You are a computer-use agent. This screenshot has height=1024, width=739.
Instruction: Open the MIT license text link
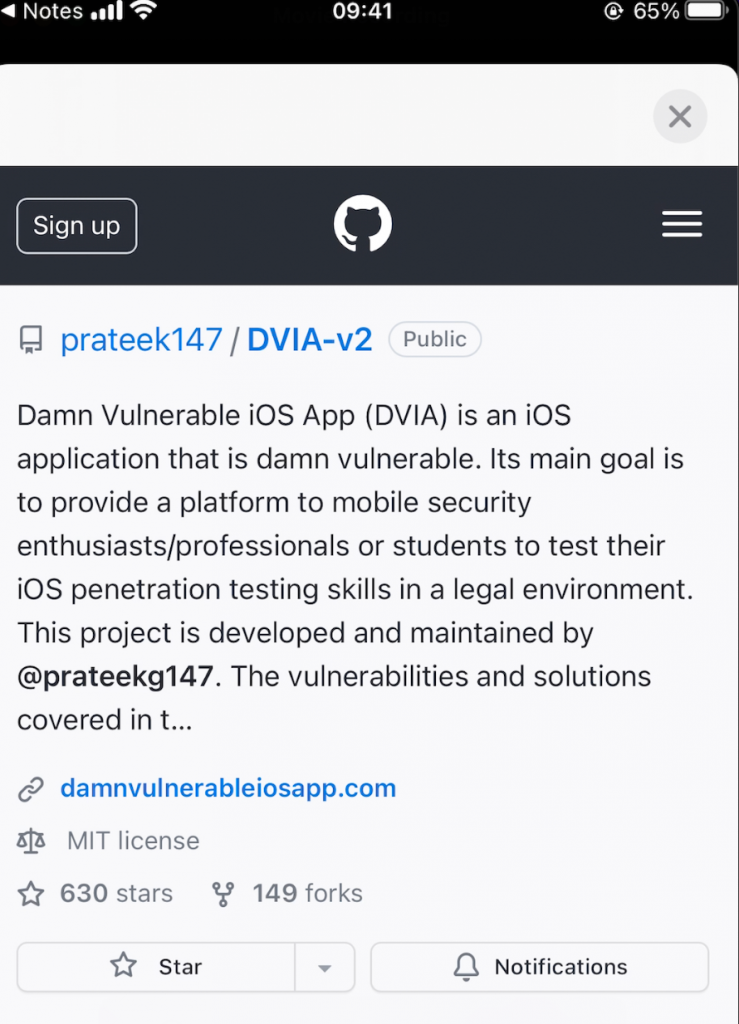[133, 841]
